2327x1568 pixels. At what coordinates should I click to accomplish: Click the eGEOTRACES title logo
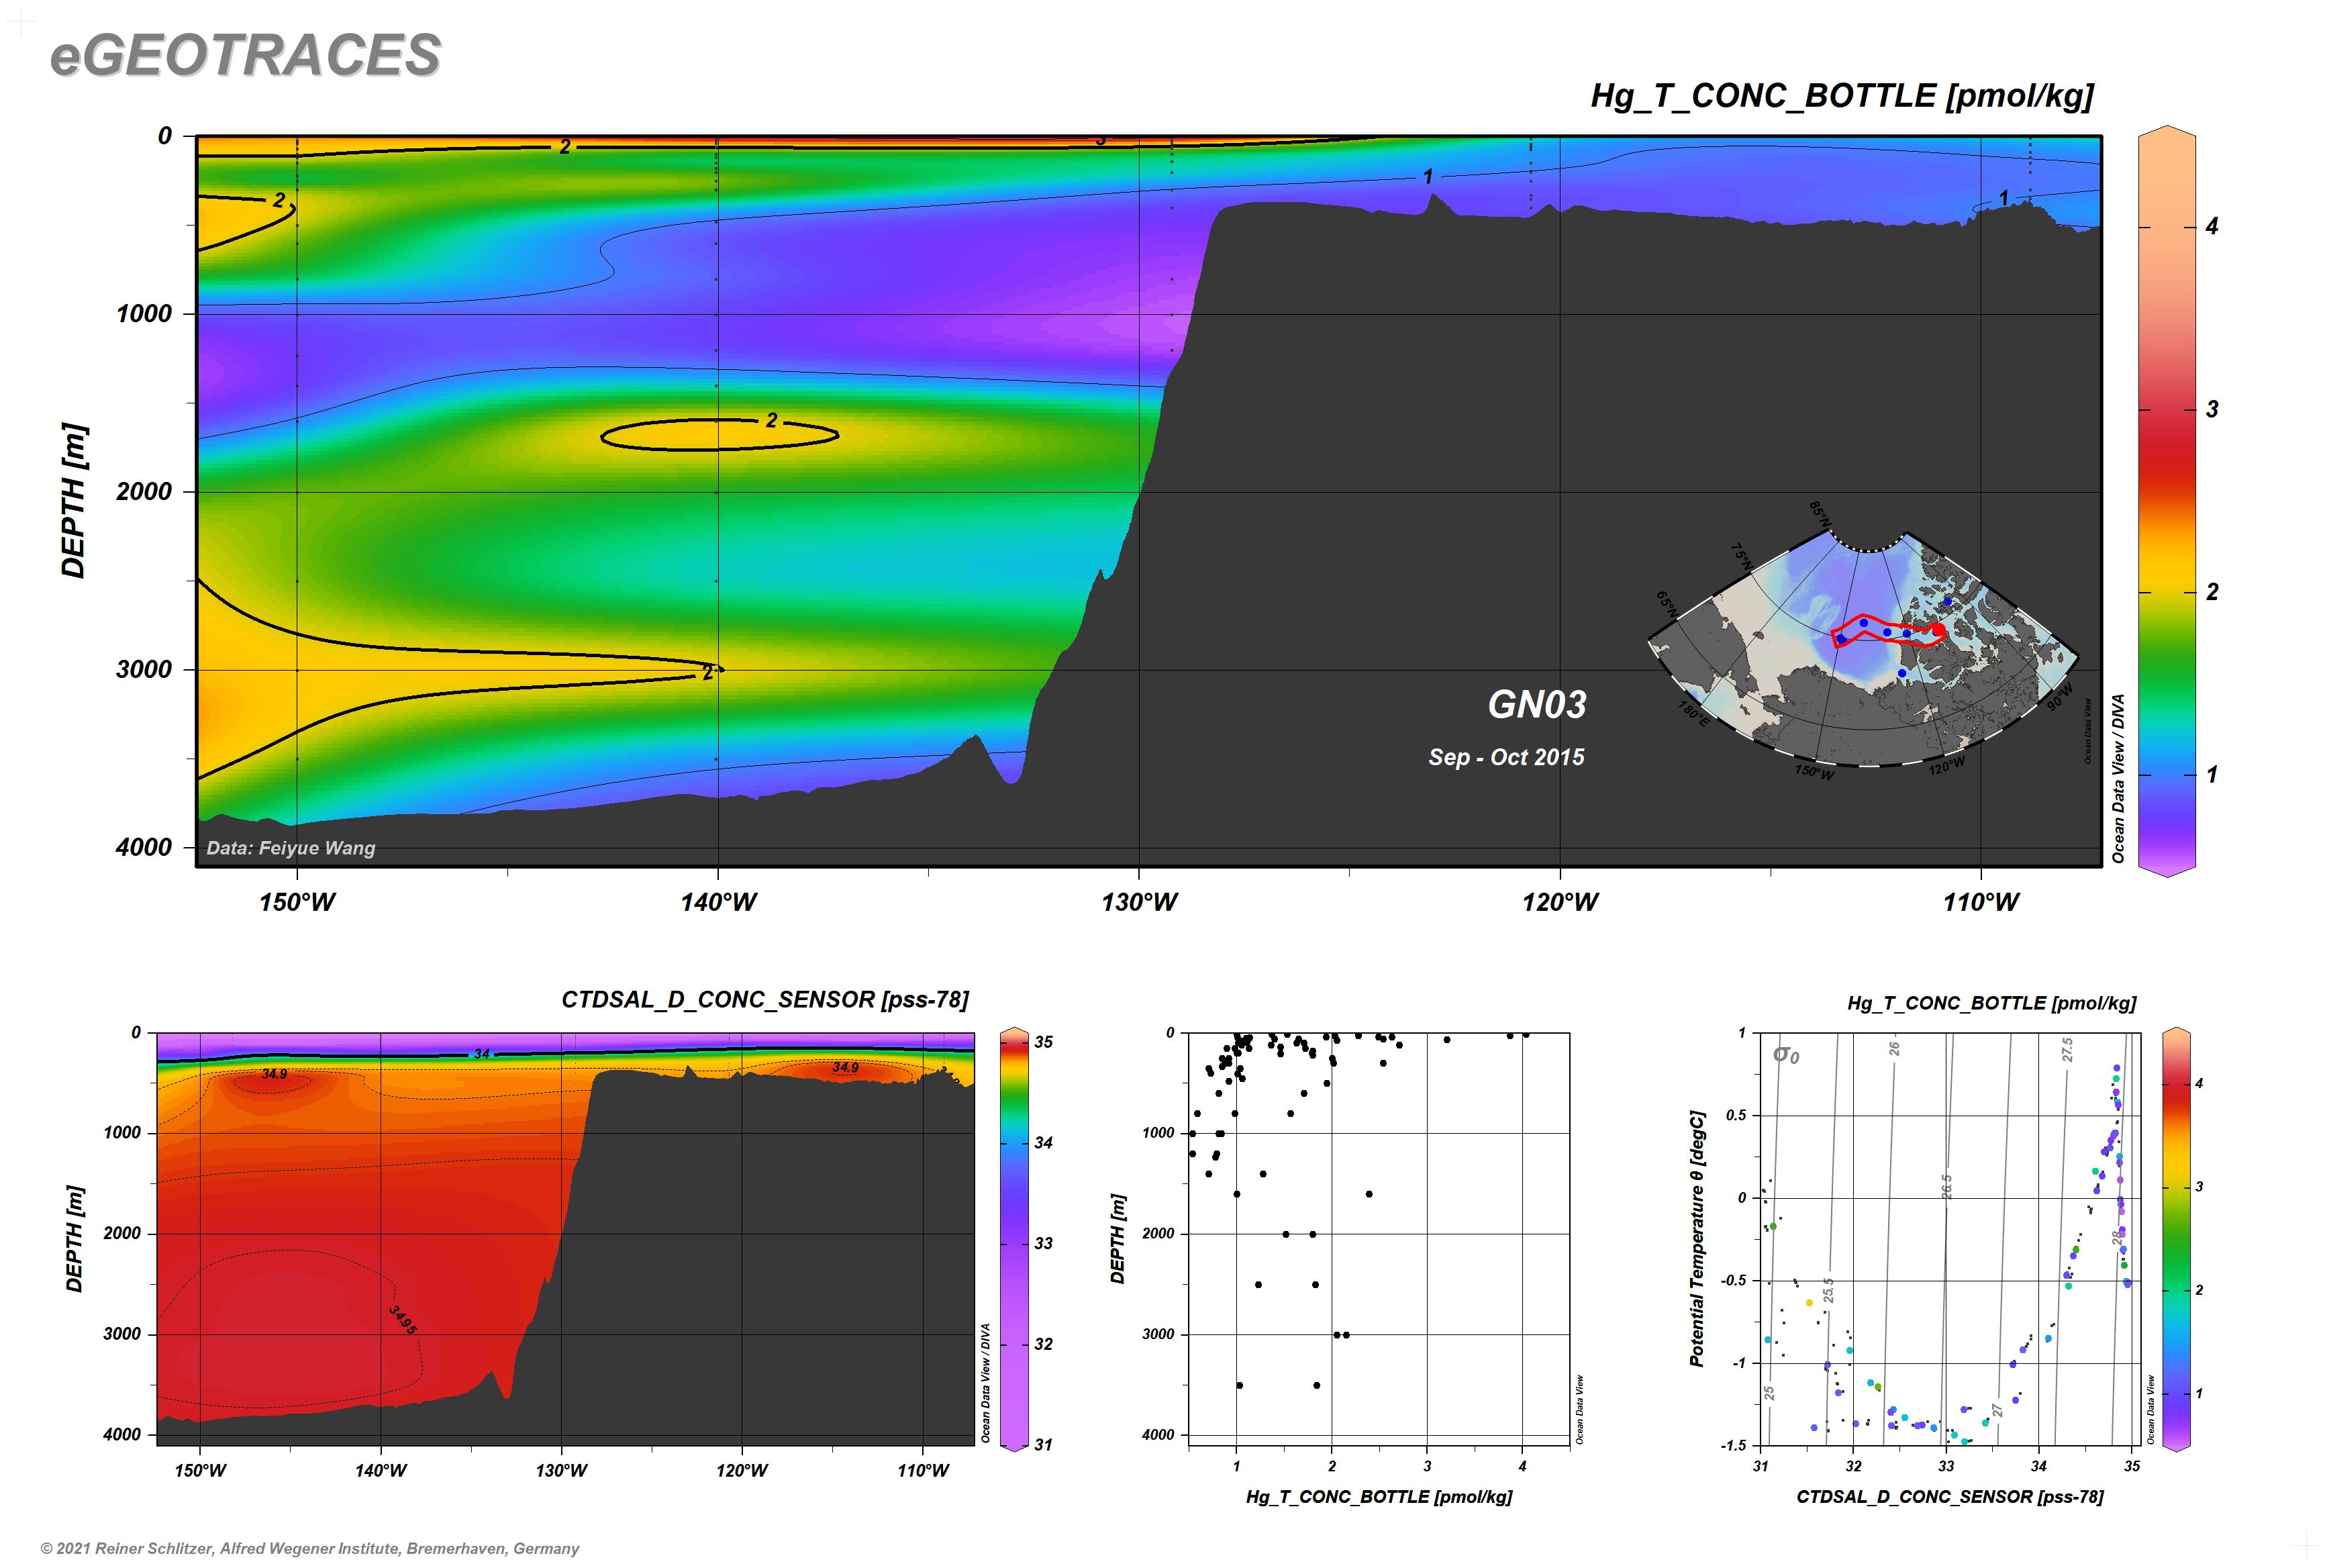(x=245, y=55)
